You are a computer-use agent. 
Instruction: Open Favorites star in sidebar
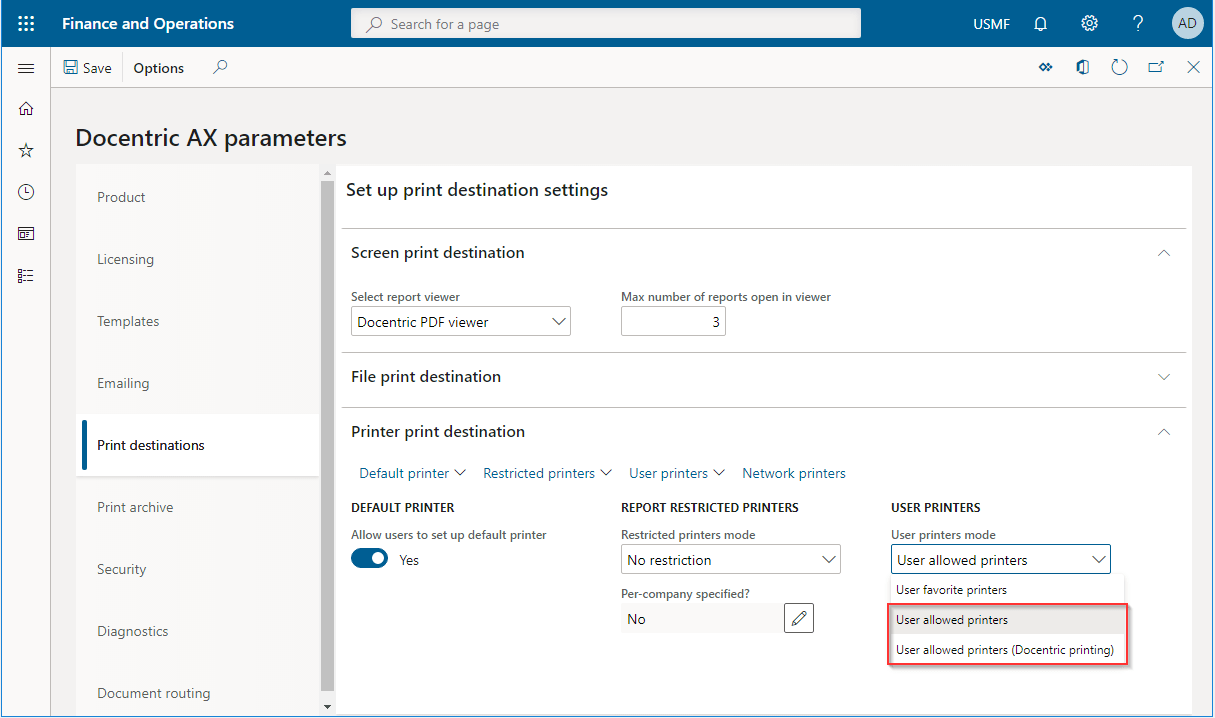click(26, 150)
